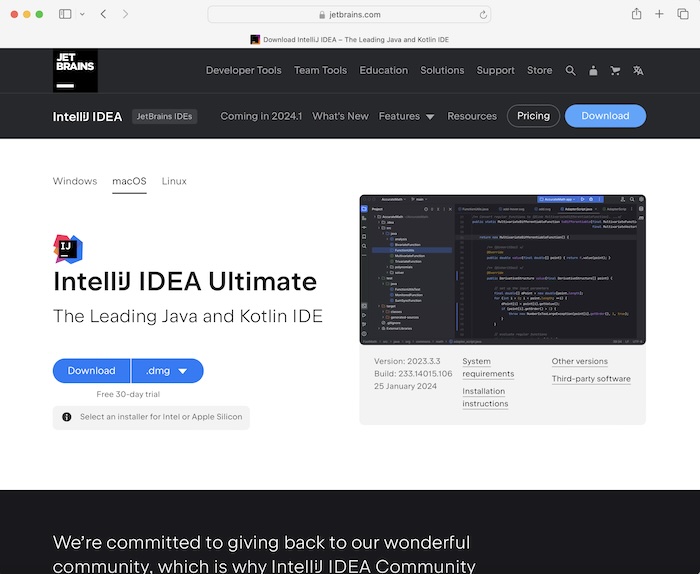Click the IntelliJ IDEA product title link
This screenshot has width=700, height=574.
[88, 116]
